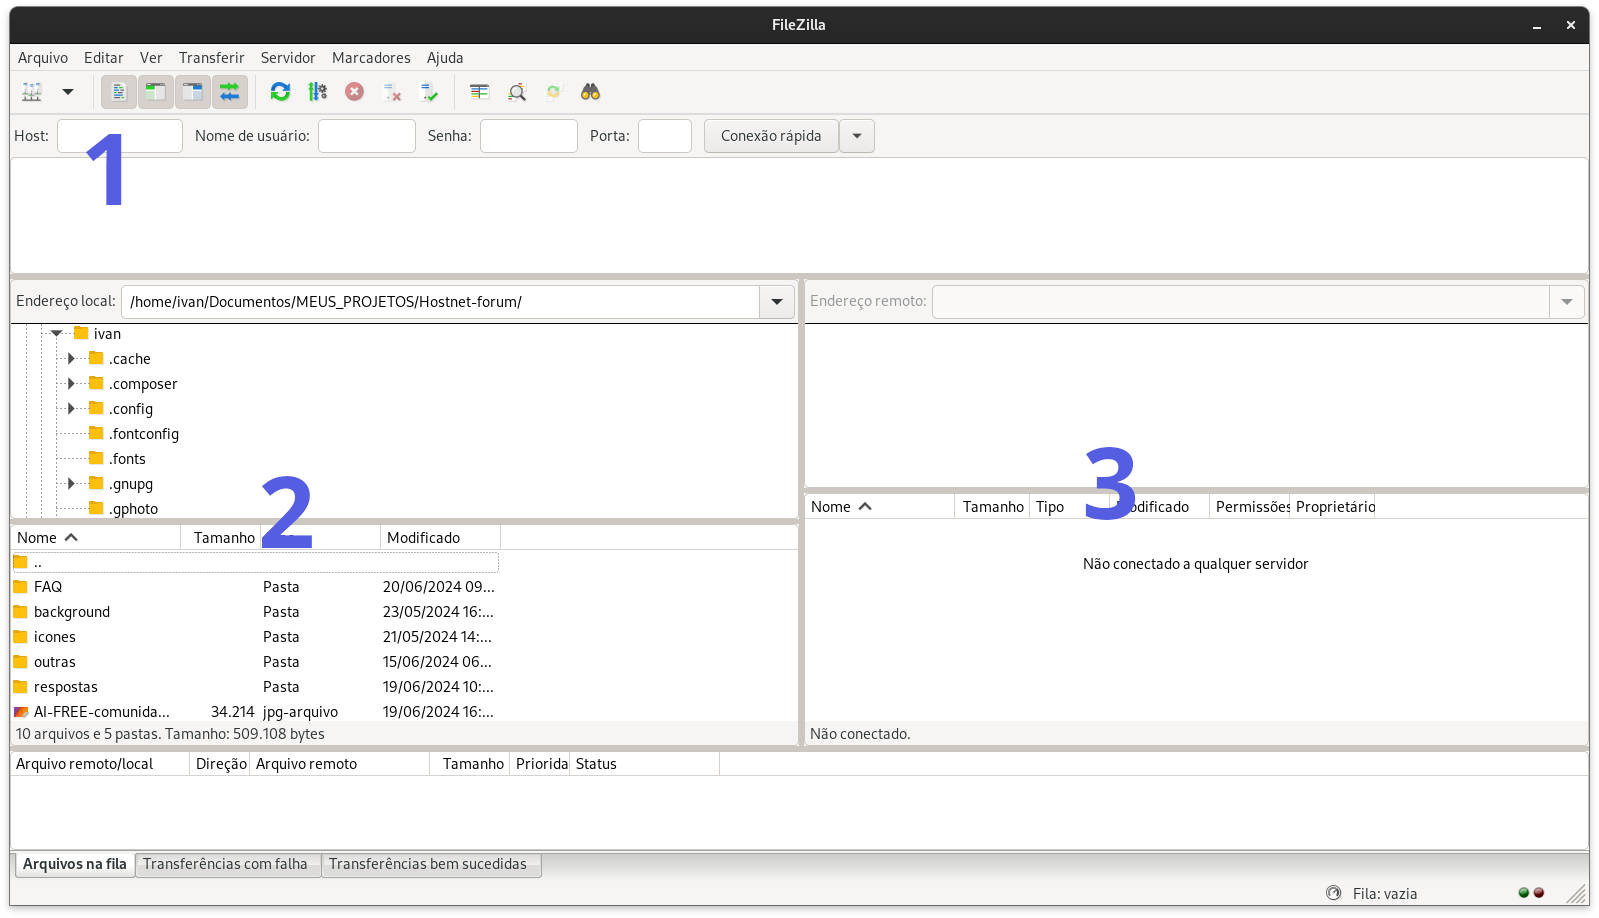
Task: Expand the .gnupg folder
Action: (71, 483)
